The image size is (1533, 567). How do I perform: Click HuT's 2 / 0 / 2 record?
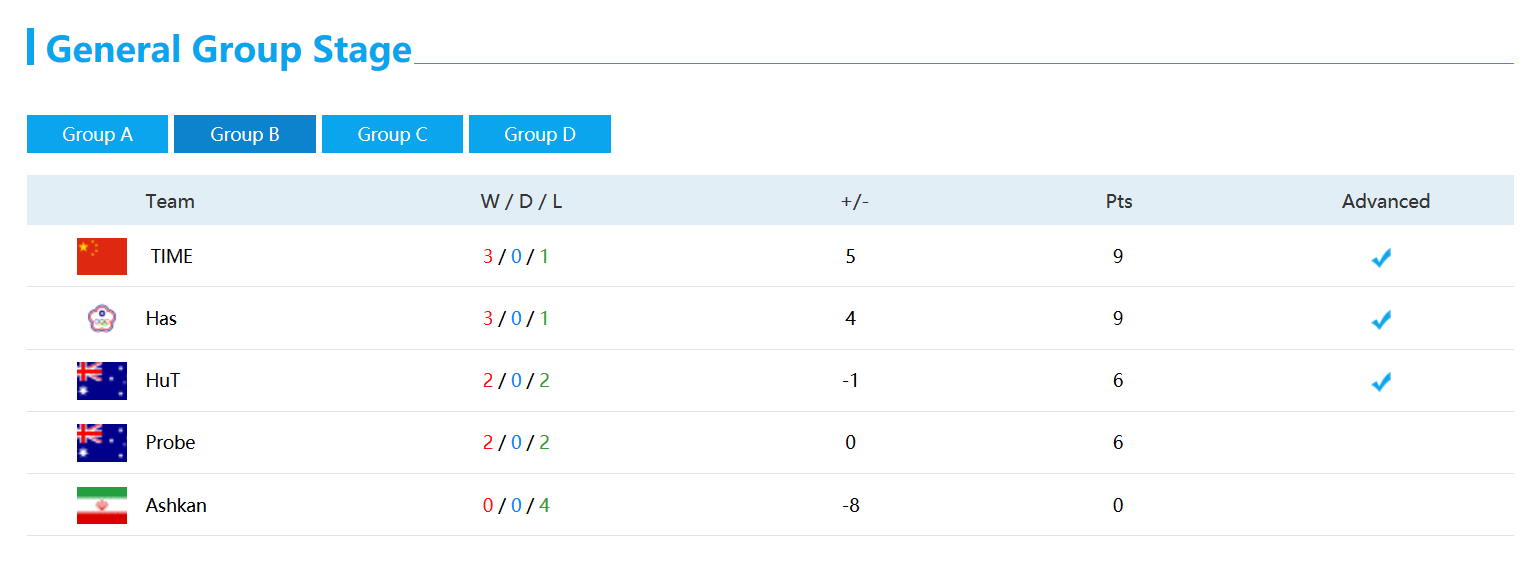516,380
